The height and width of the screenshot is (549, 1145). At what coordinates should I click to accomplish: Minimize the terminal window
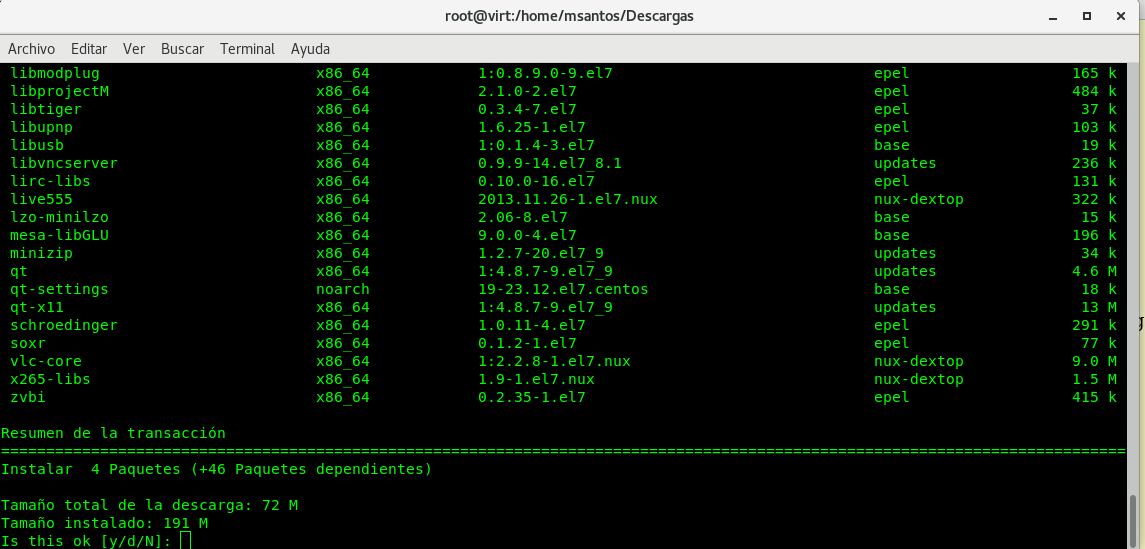pyautogui.click(x=1052, y=16)
